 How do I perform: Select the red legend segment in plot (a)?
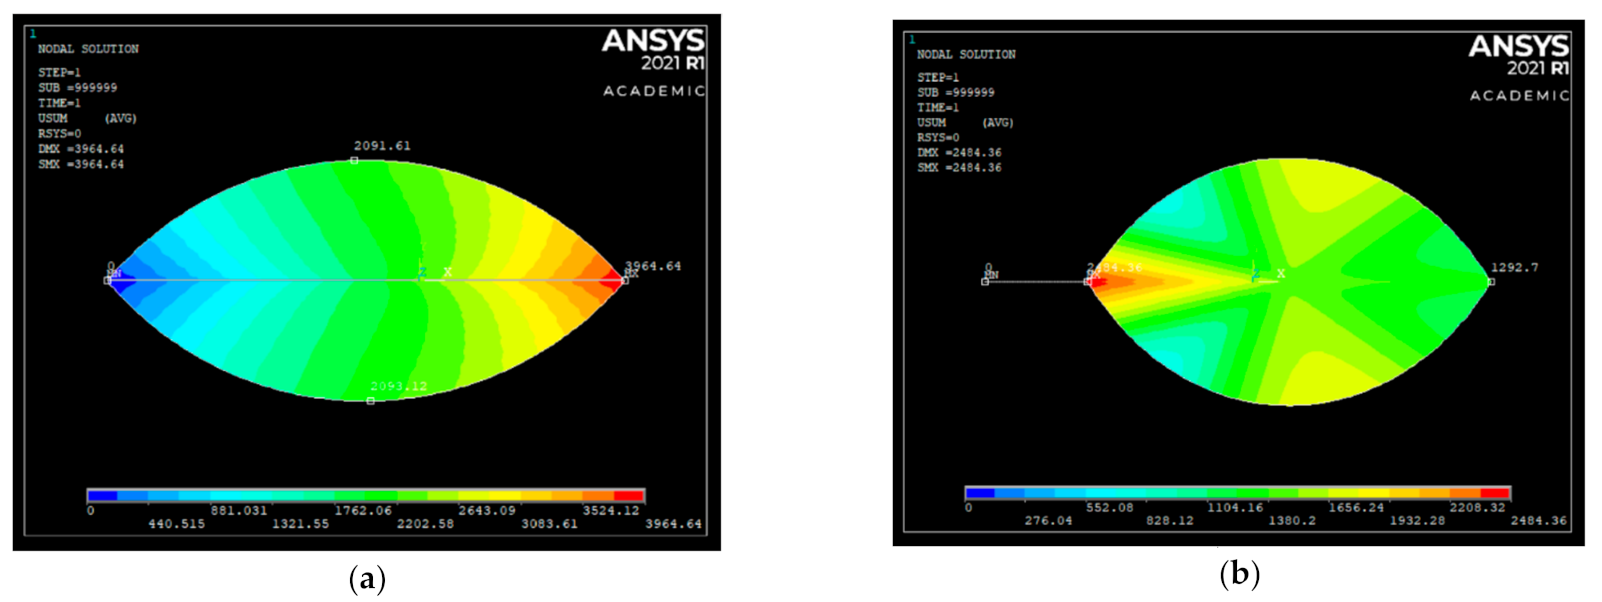coord(629,495)
